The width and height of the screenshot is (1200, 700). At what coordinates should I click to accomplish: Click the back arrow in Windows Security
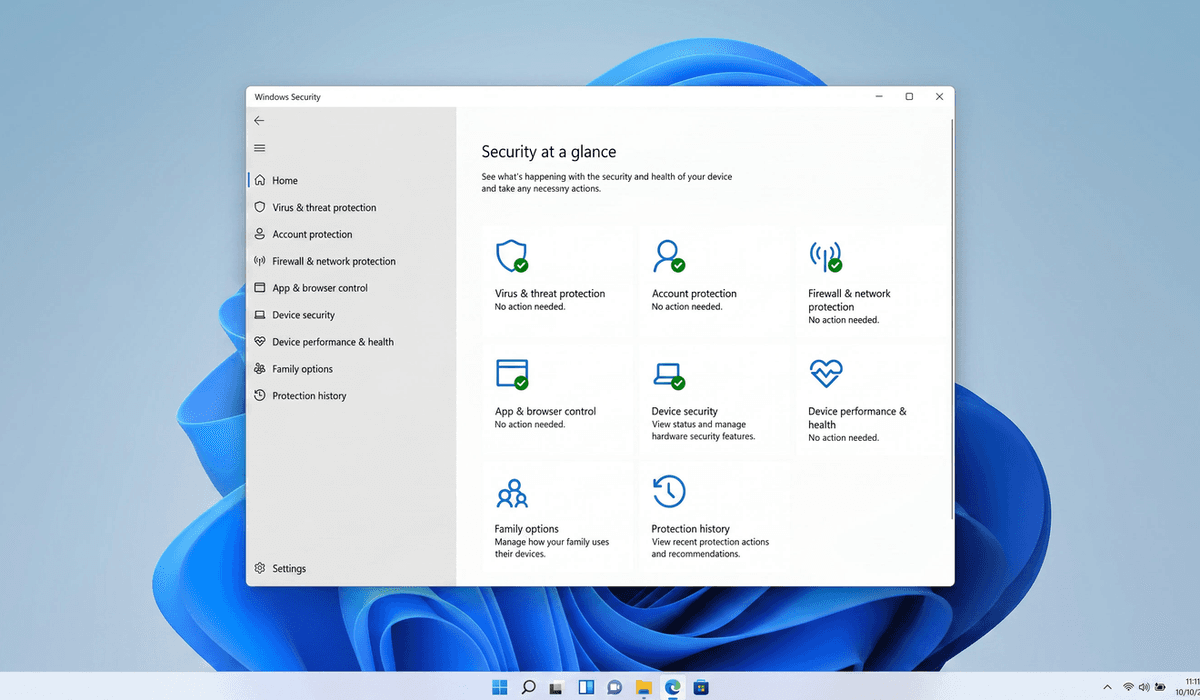point(259,120)
